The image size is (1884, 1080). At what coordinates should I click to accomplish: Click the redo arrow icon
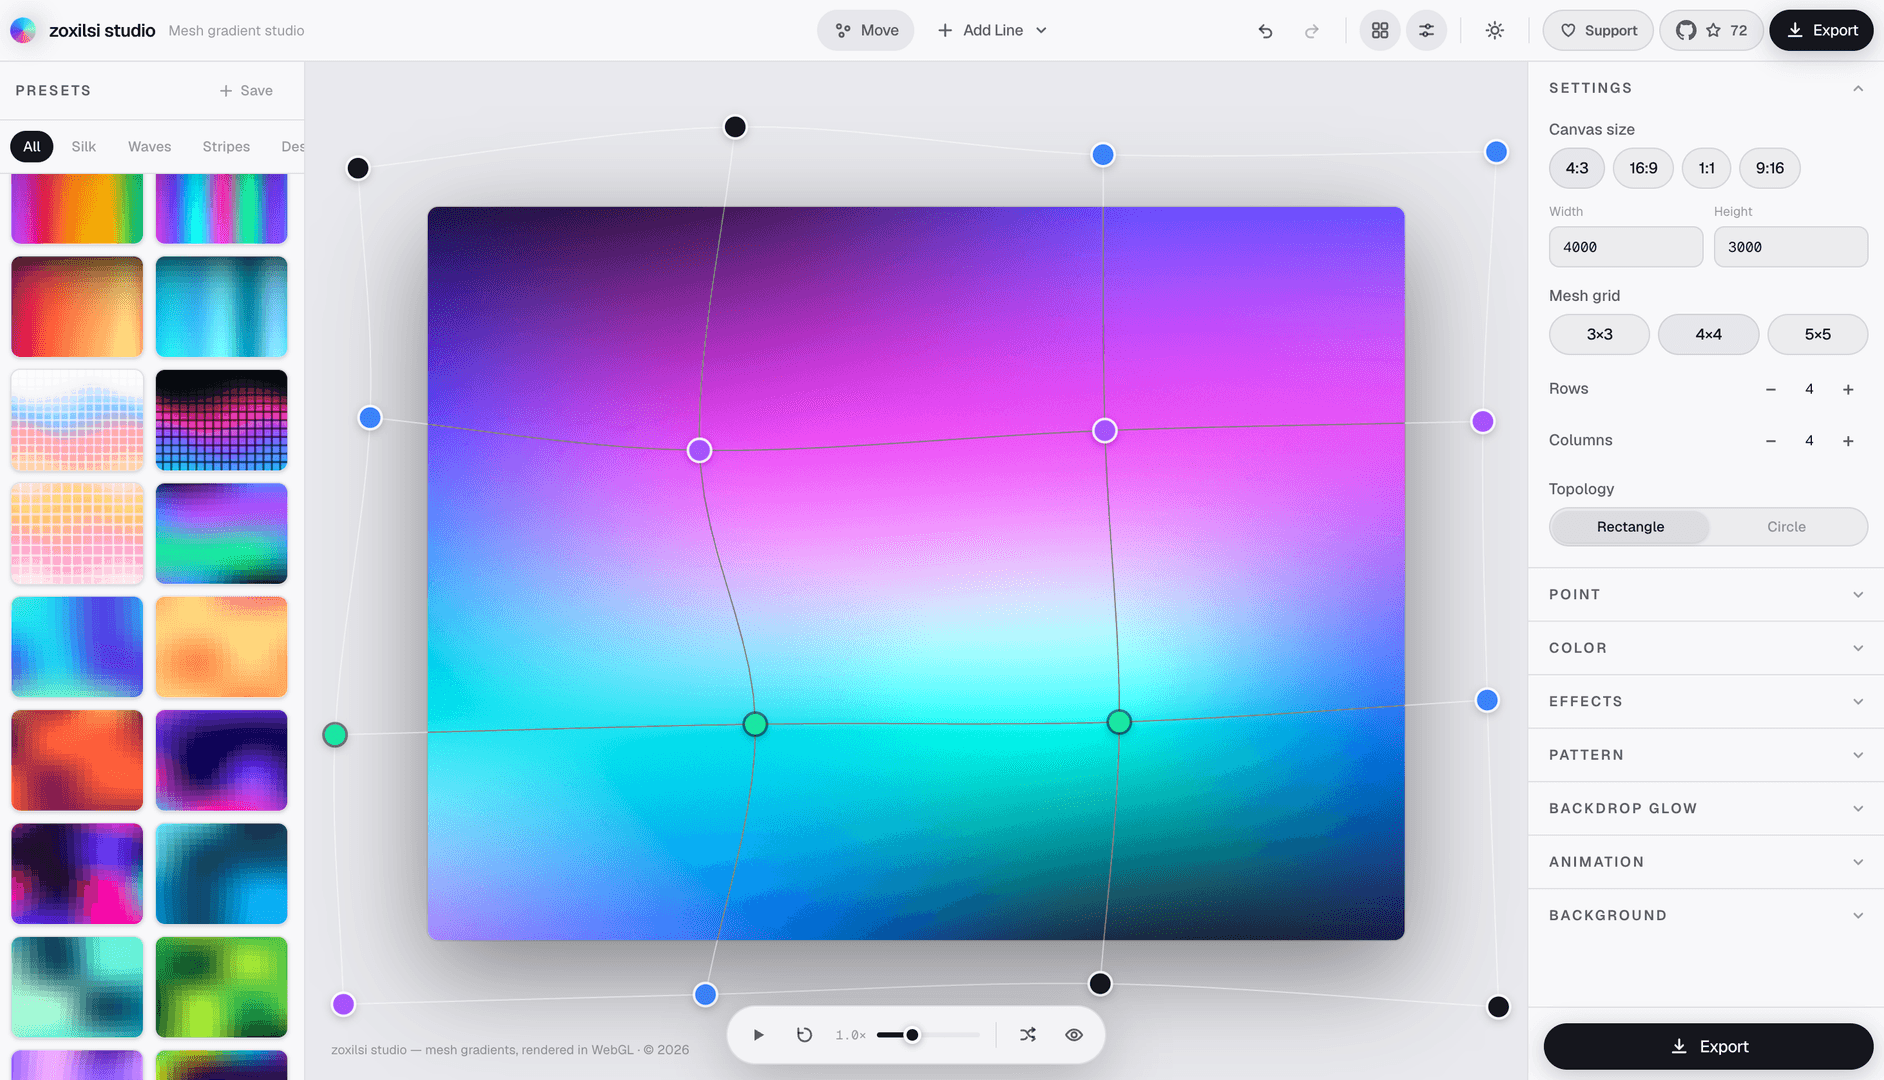pyautogui.click(x=1311, y=31)
